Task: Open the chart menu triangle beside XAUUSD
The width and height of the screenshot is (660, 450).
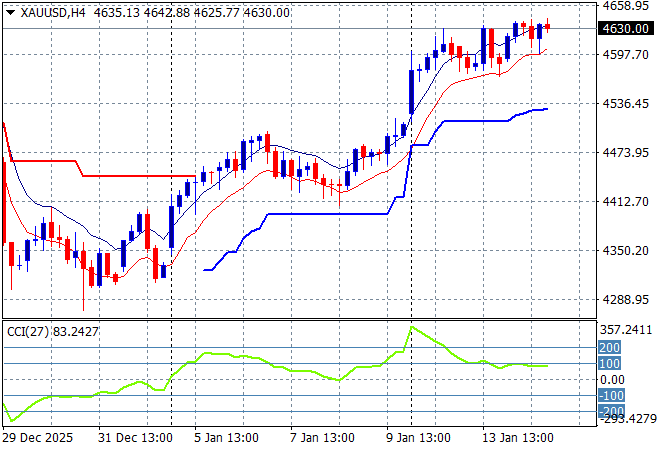Action: tap(11, 13)
